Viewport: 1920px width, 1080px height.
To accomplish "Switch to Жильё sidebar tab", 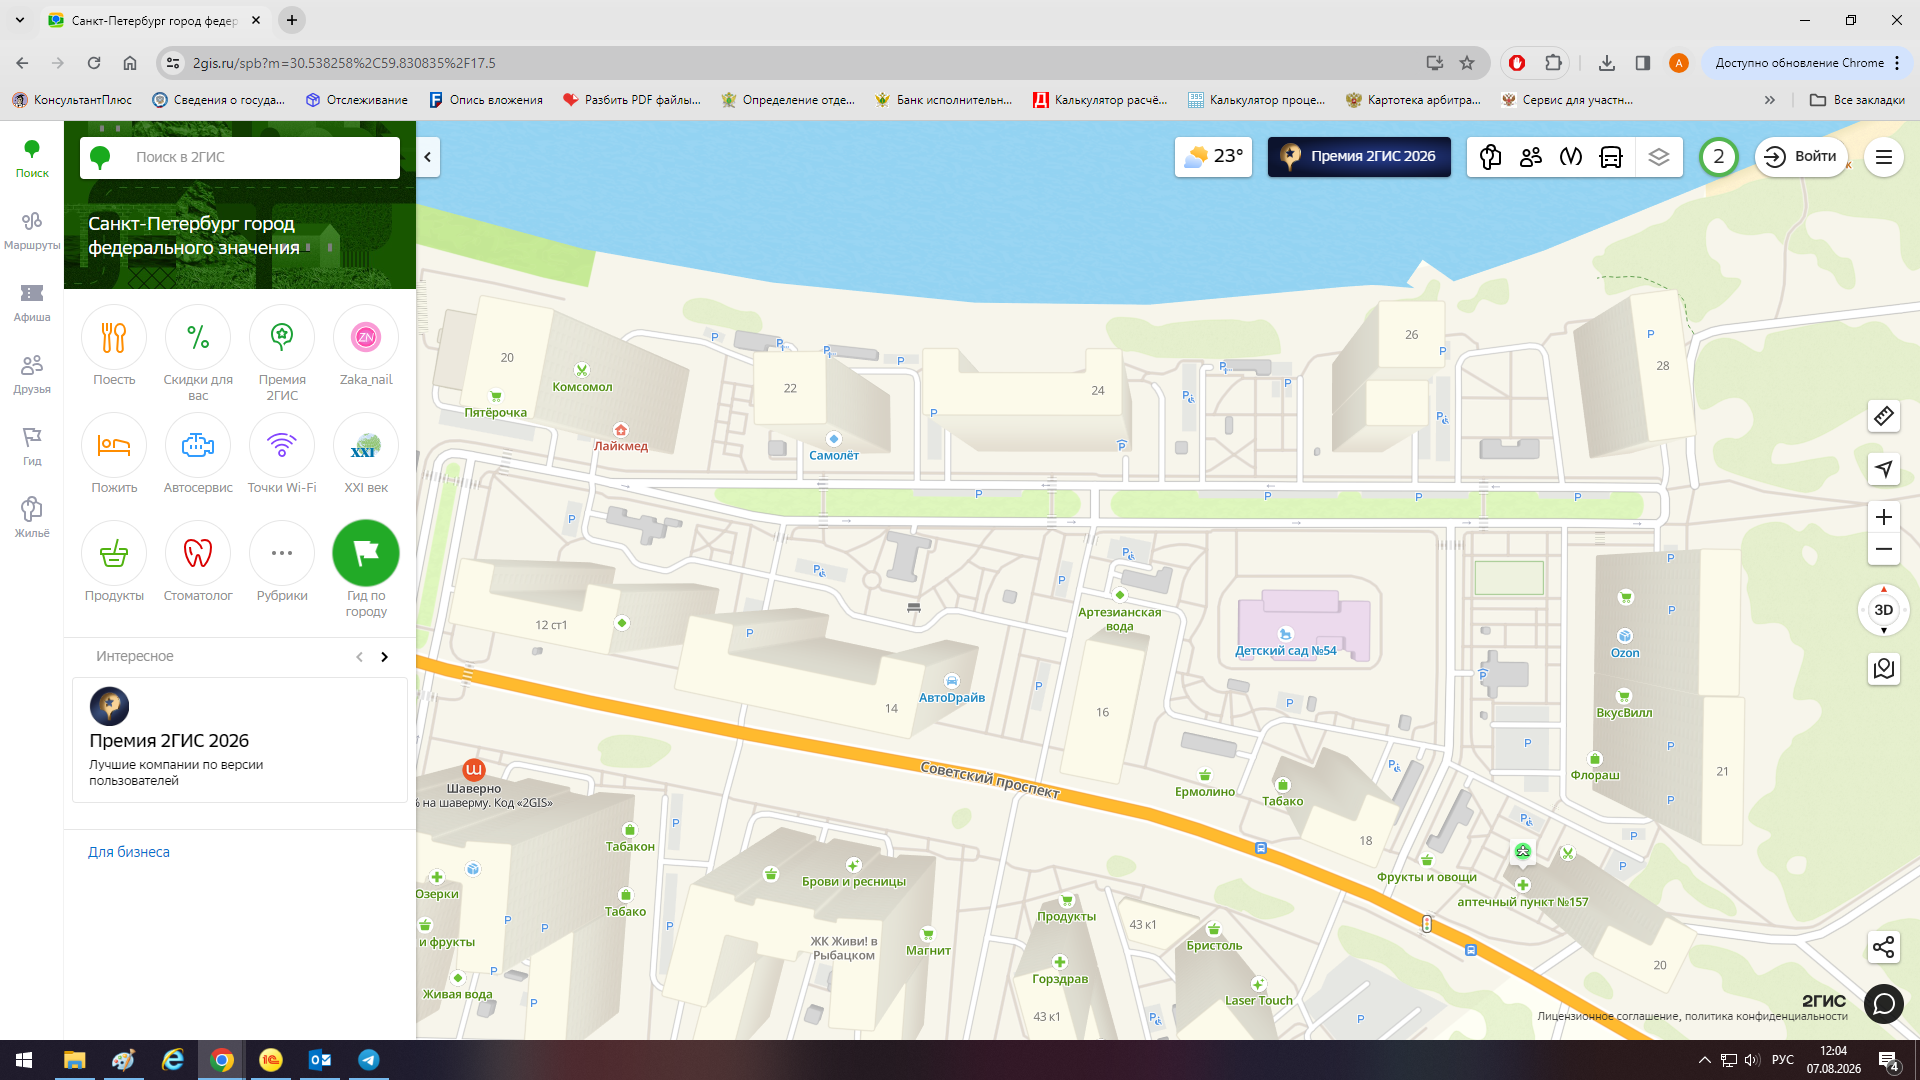I will tap(32, 519).
